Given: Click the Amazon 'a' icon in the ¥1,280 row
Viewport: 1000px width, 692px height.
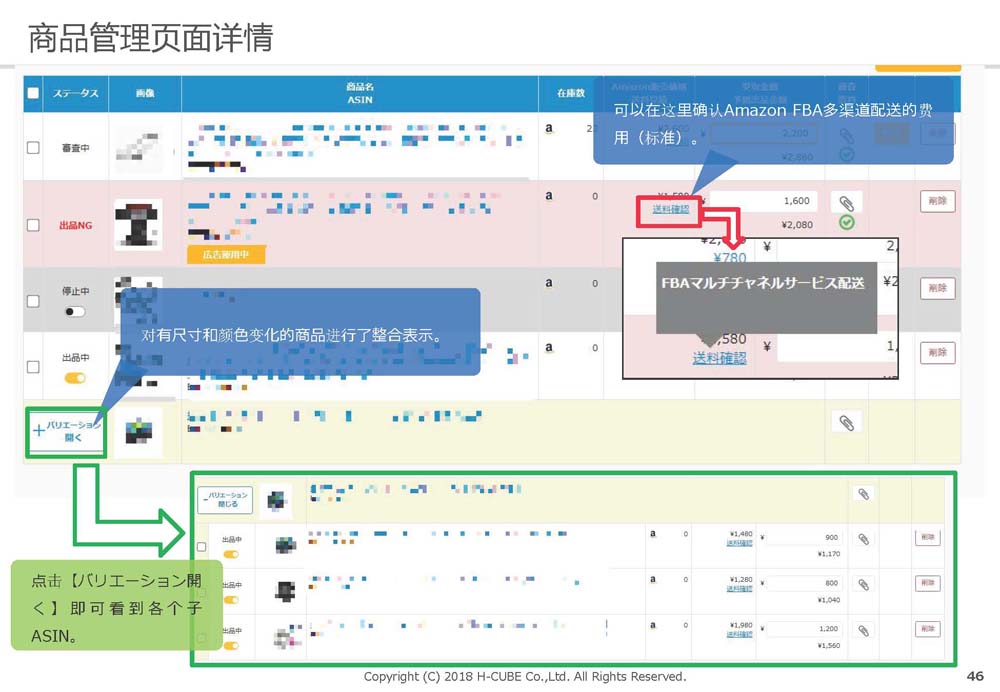Looking at the screenshot, I should [652, 579].
